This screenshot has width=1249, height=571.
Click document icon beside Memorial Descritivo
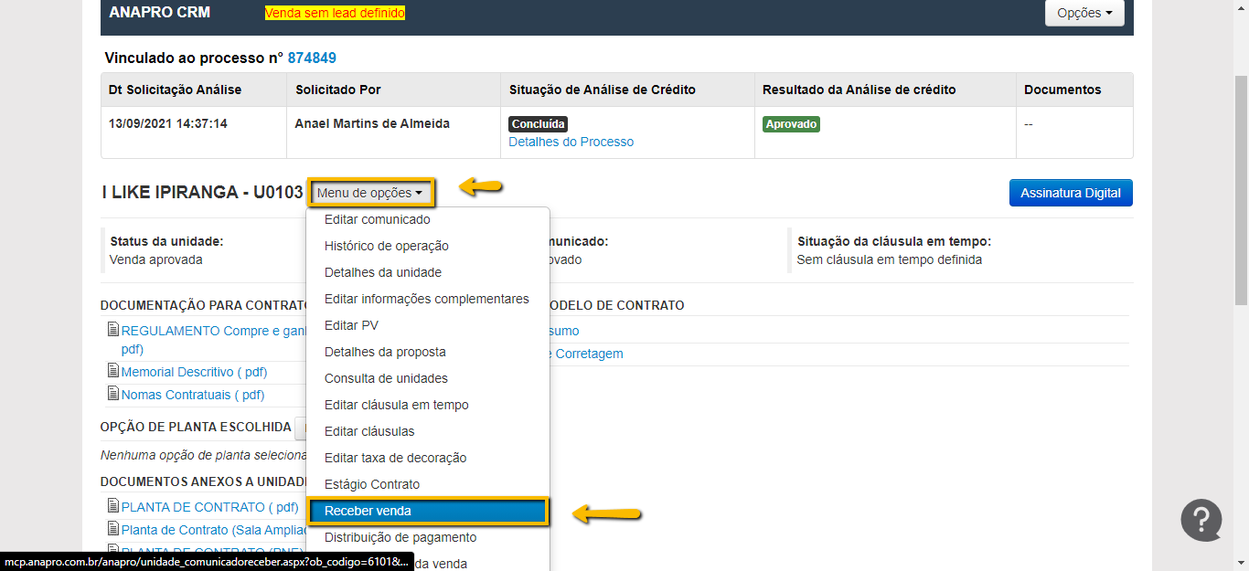(x=113, y=371)
